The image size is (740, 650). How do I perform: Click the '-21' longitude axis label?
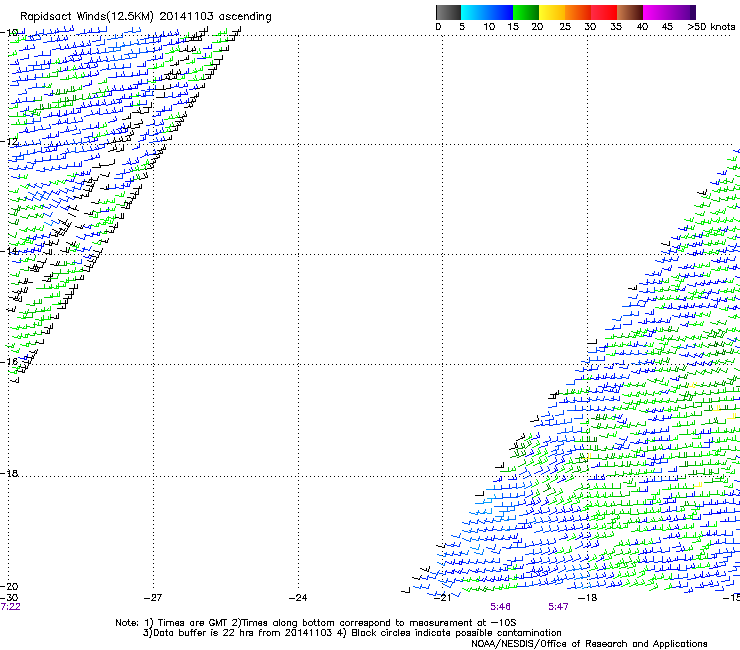pyautogui.click(x=443, y=598)
